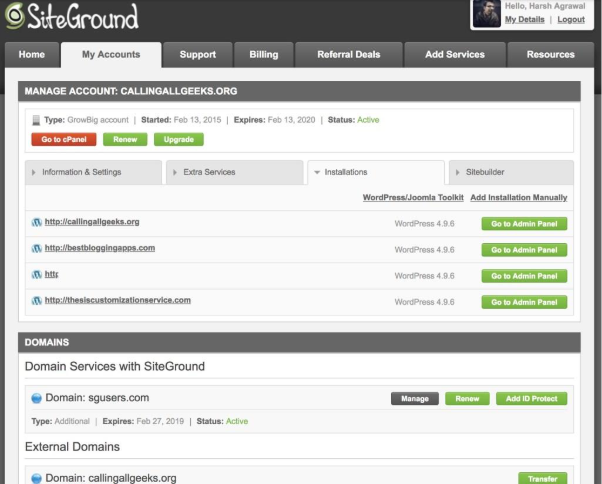This screenshot has width=602, height=484.
Task: Switch to the Support tab
Action: [x=198, y=55]
